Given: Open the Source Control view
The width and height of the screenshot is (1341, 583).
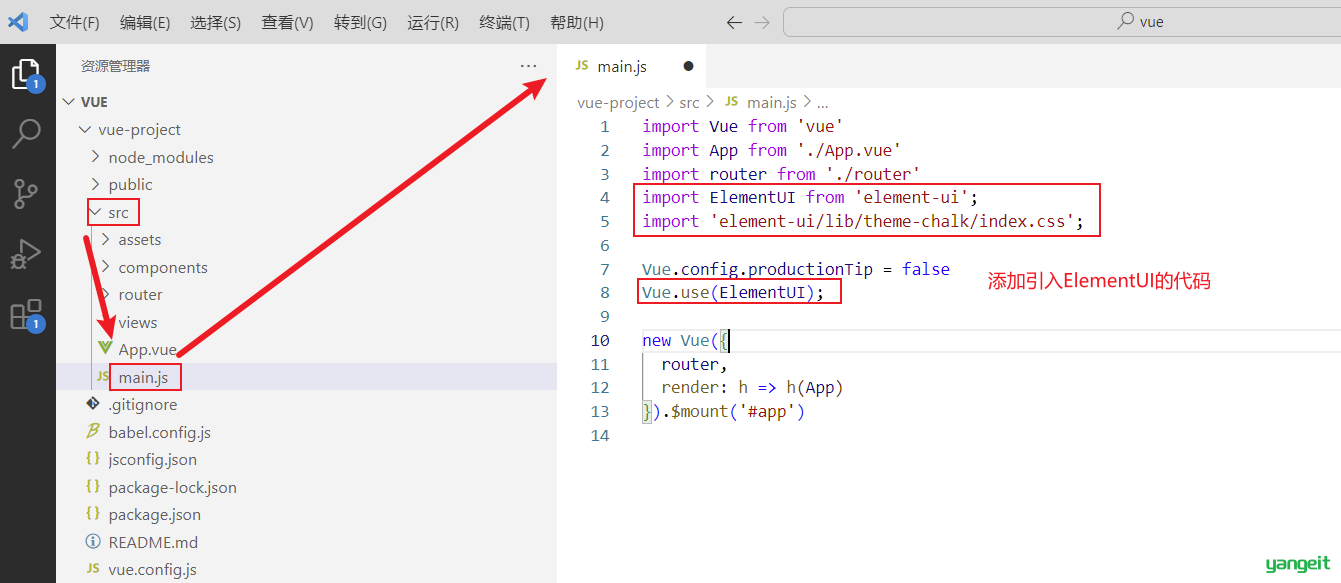Looking at the screenshot, I should (26, 194).
